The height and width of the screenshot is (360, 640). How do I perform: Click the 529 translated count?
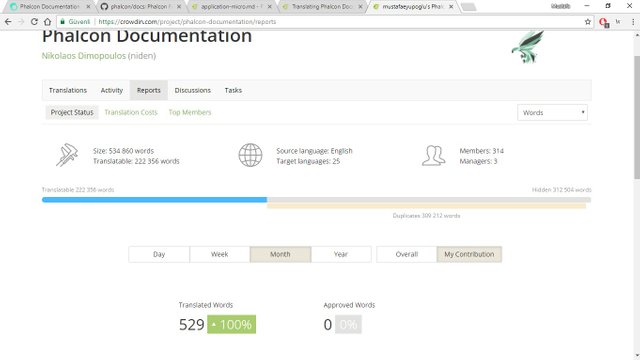191,324
